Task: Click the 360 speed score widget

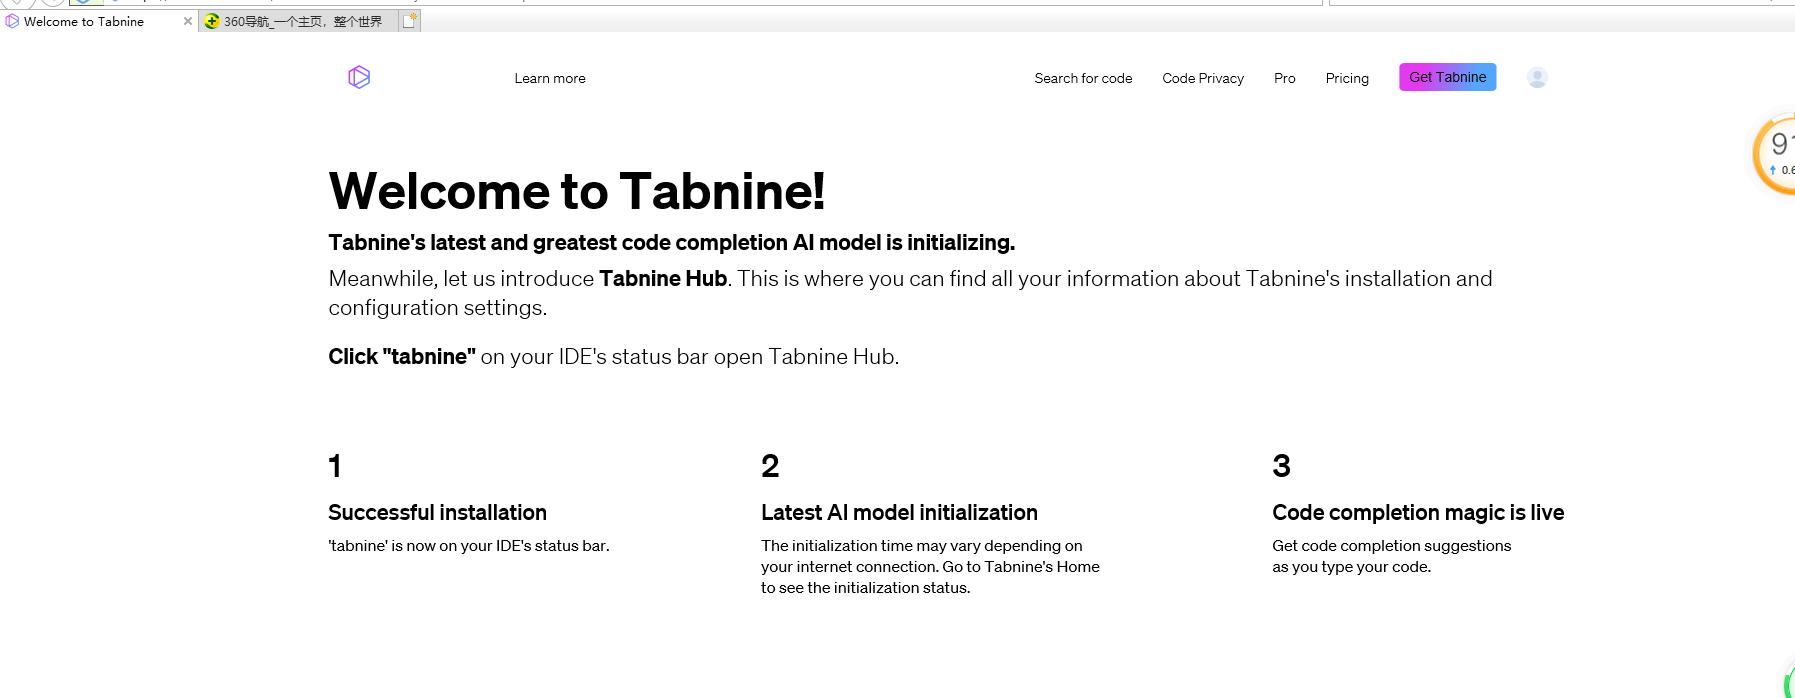Action: point(1776,153)
